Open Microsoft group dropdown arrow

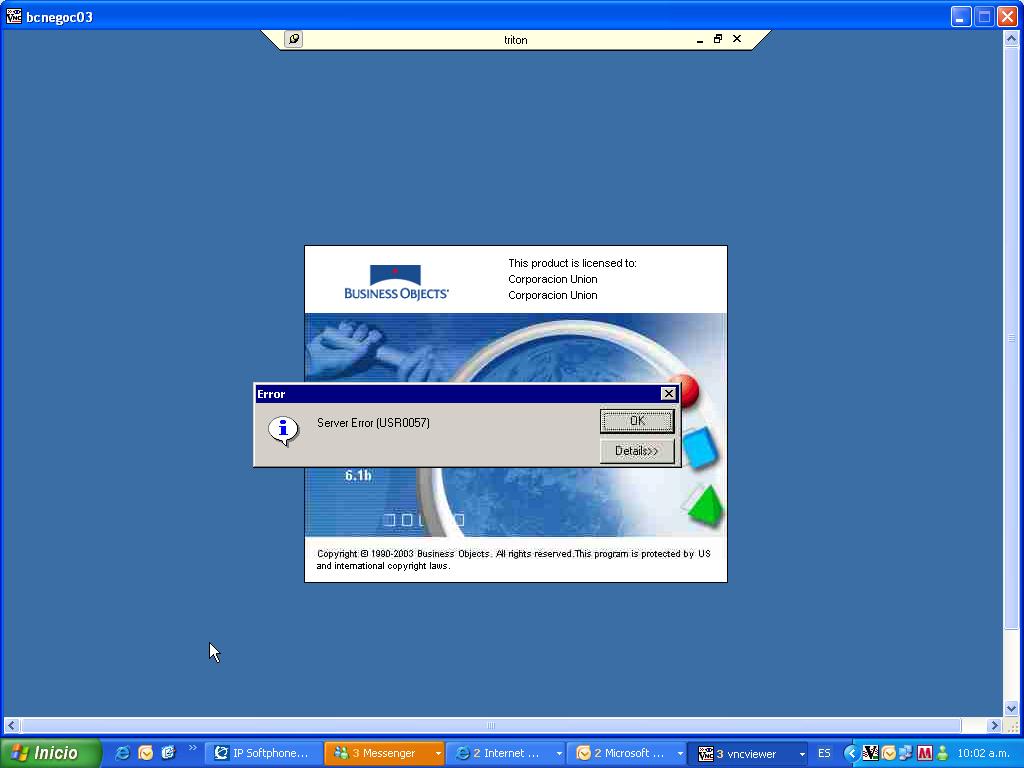680,754
